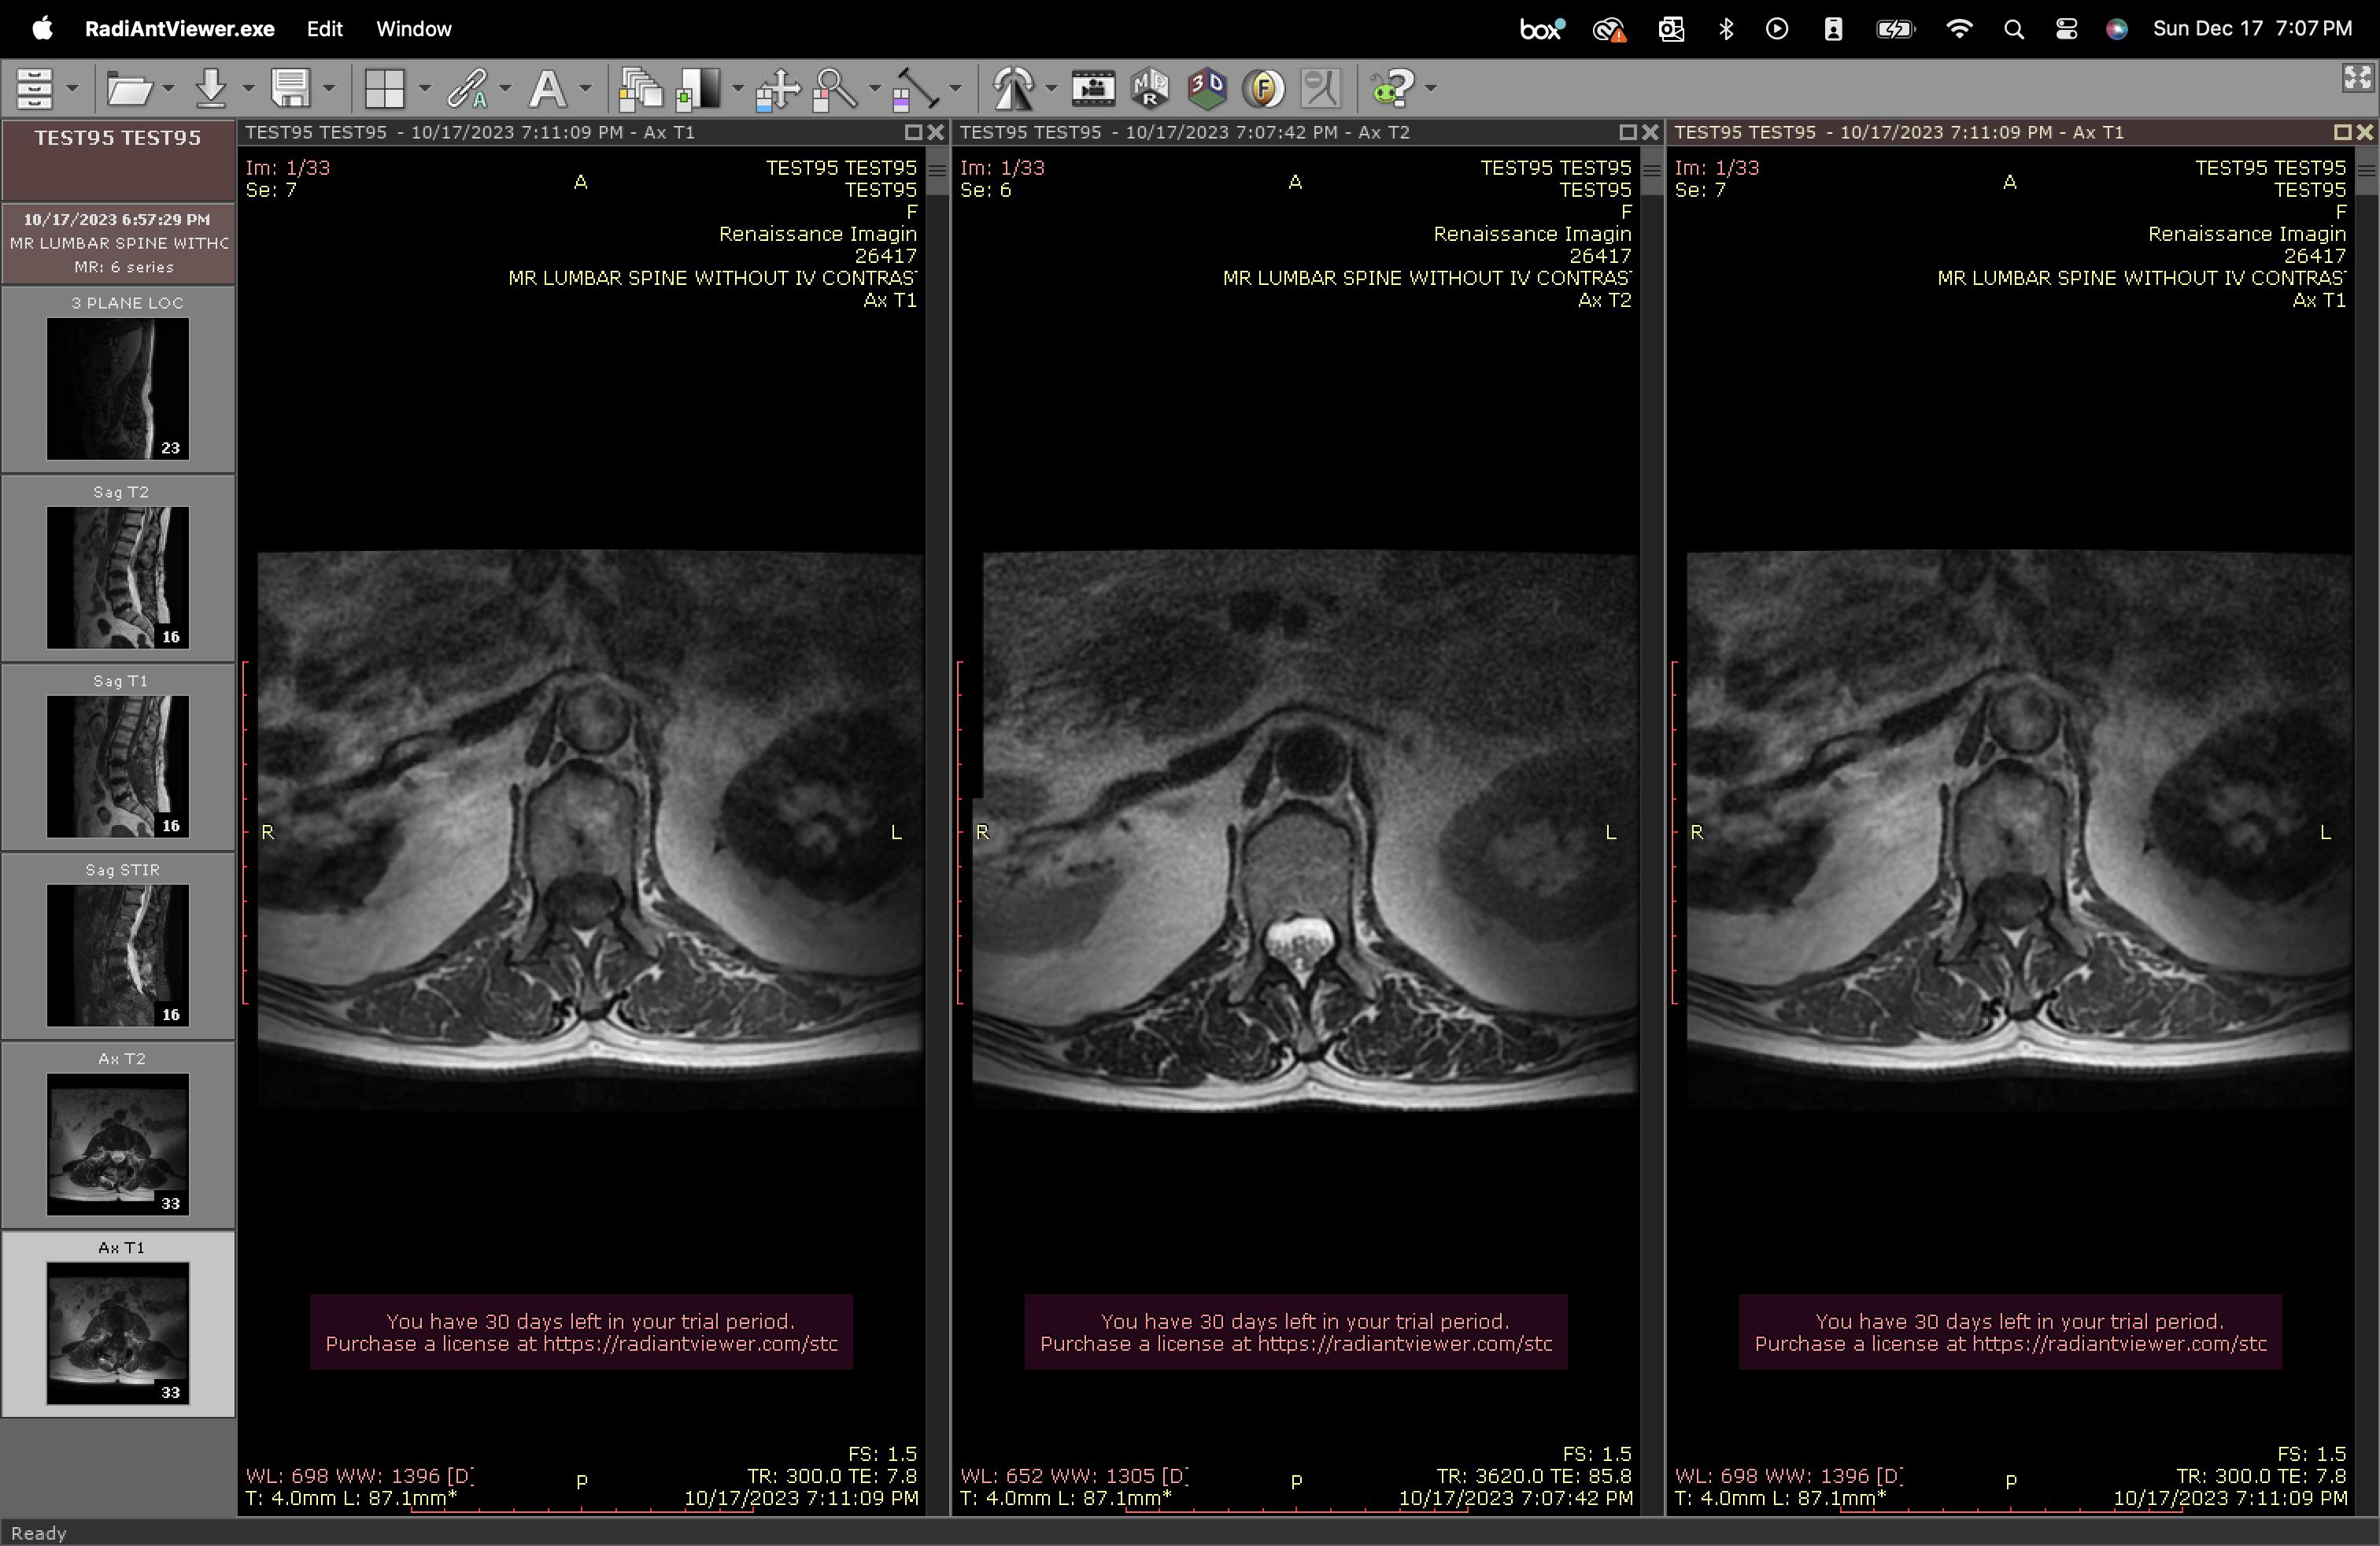Click the Wi-Fi icon in menu bar
This screenshot has height=1546, width=2380.
[x=1959, y=29]
